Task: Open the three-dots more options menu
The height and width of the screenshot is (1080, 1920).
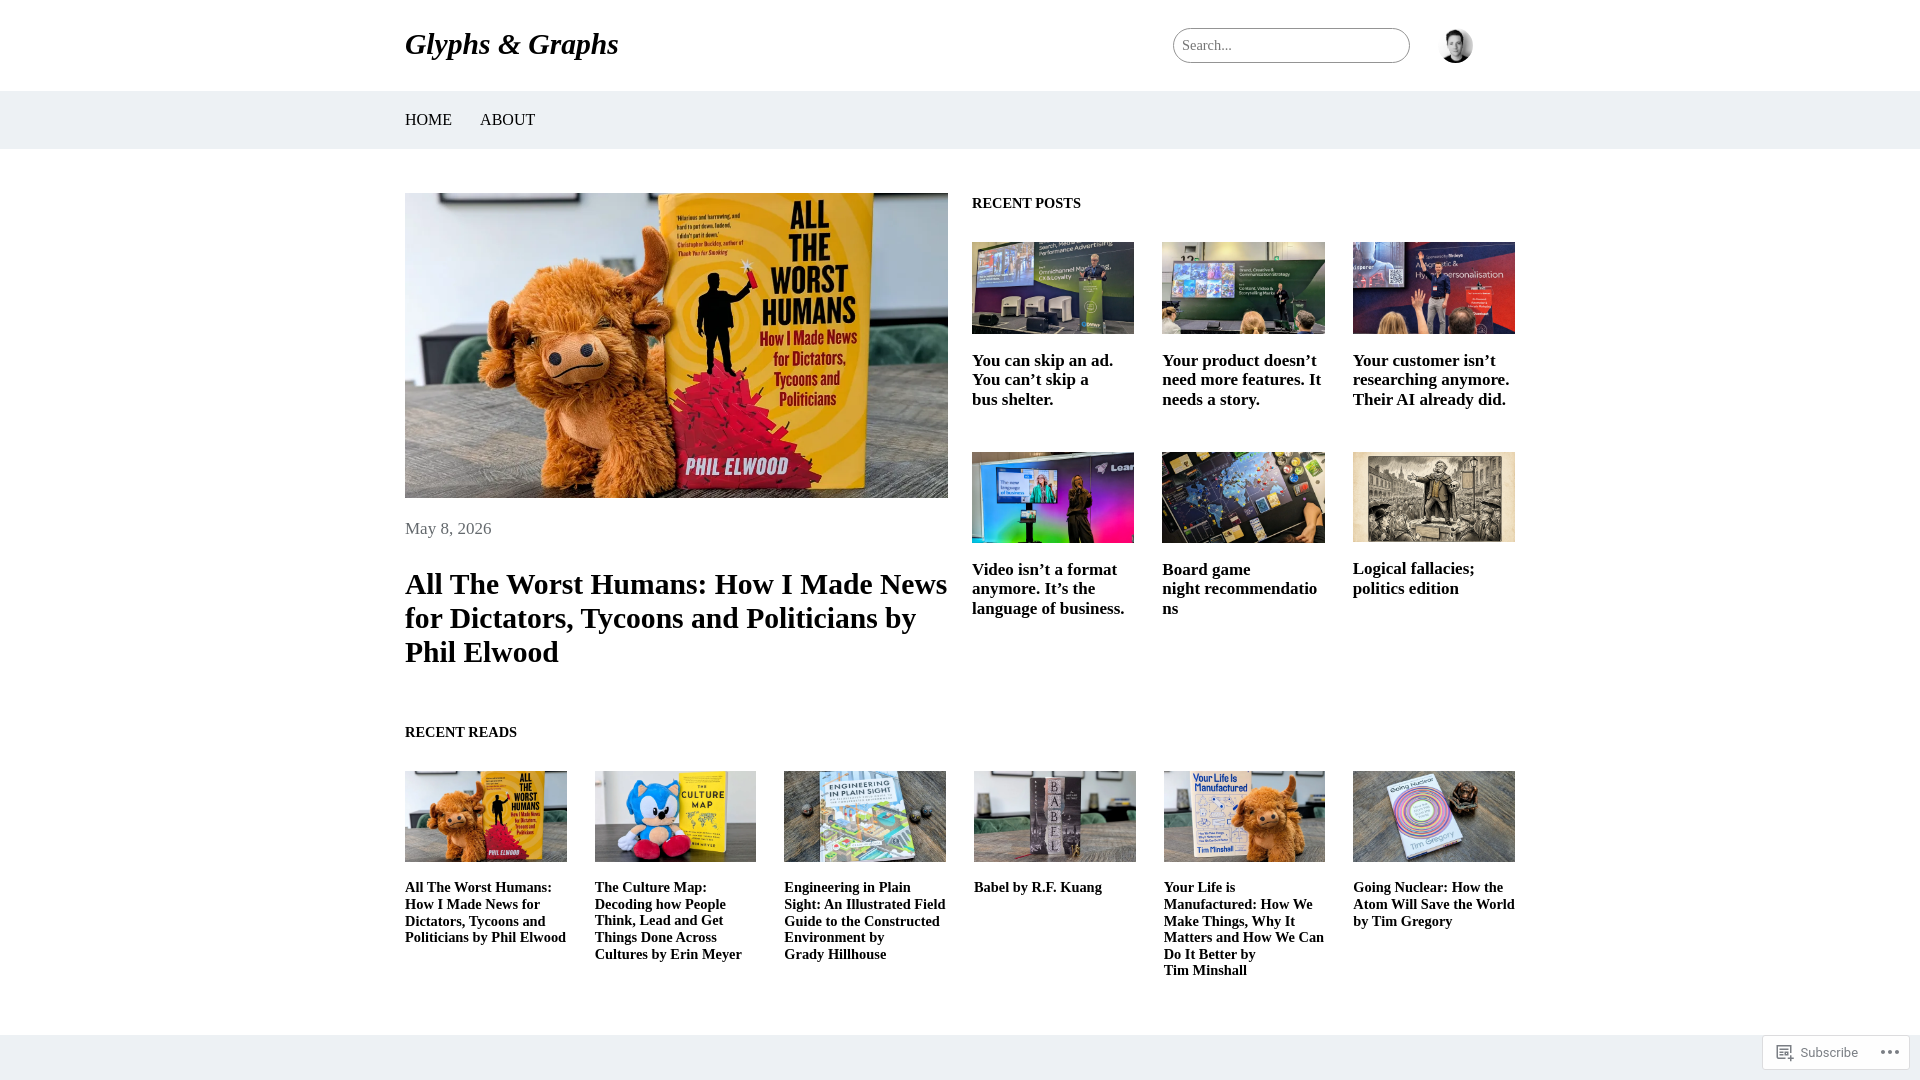Action: point(1888,1052)
